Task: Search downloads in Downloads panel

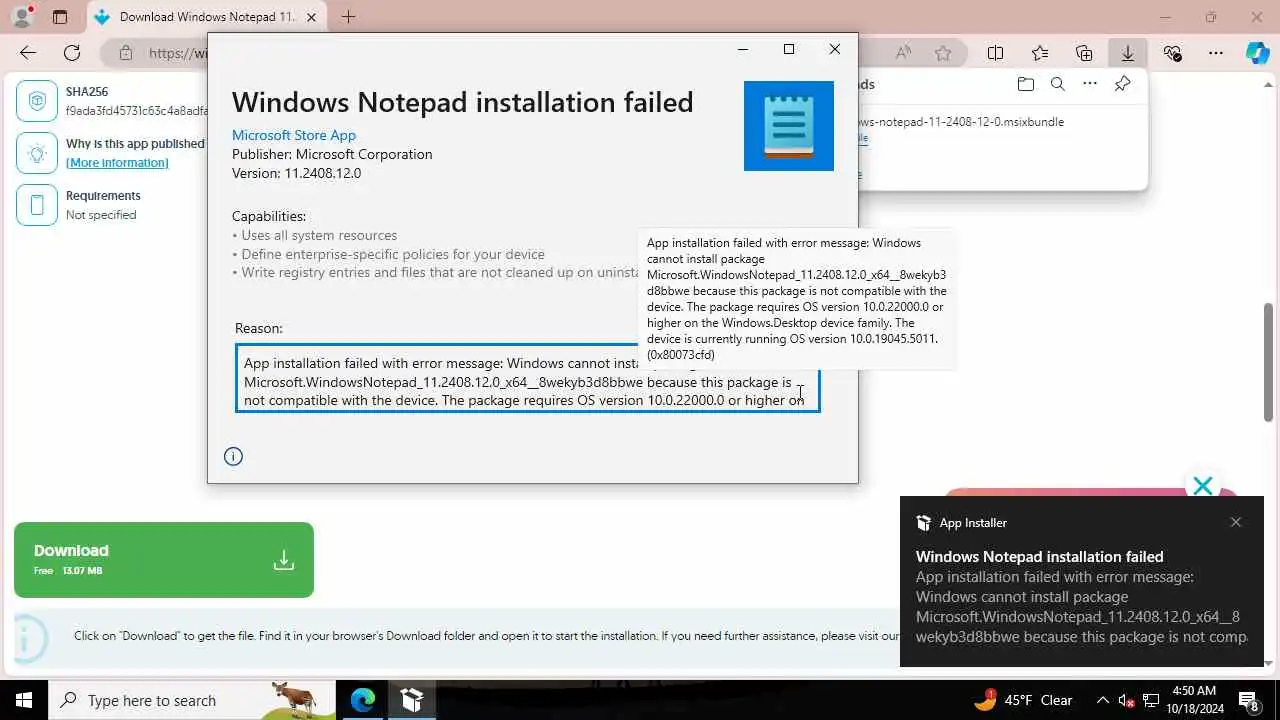Action: point(1058,84)
